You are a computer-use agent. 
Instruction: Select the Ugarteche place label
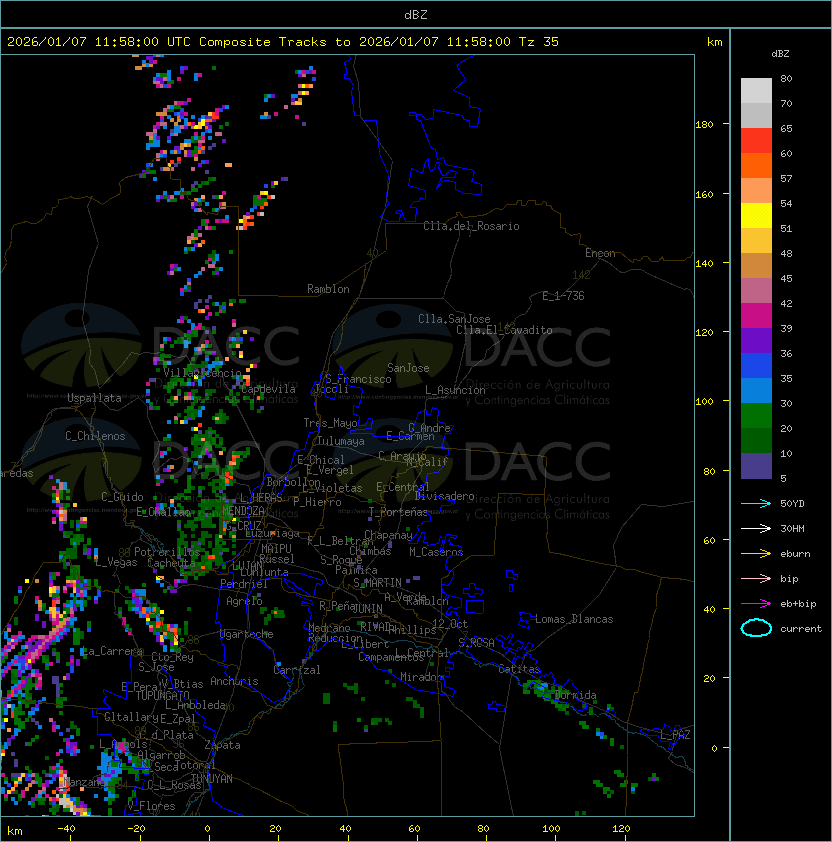(x=247, y=634)
